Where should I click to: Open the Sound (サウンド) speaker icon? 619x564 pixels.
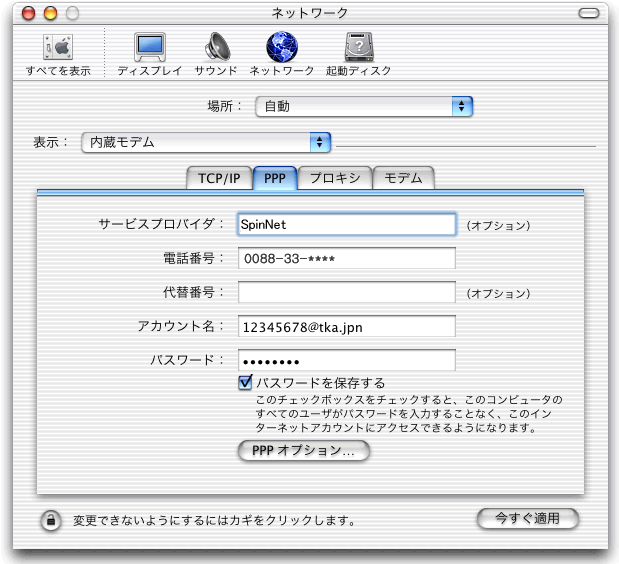(x=216, y=50)
